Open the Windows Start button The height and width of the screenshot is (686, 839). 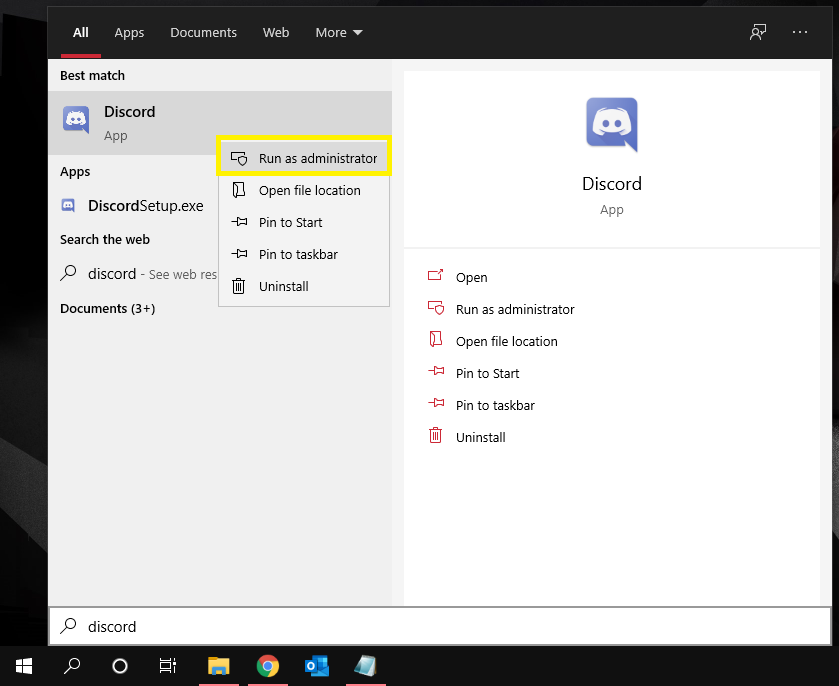pyautogui.click(x=24, y=666)
